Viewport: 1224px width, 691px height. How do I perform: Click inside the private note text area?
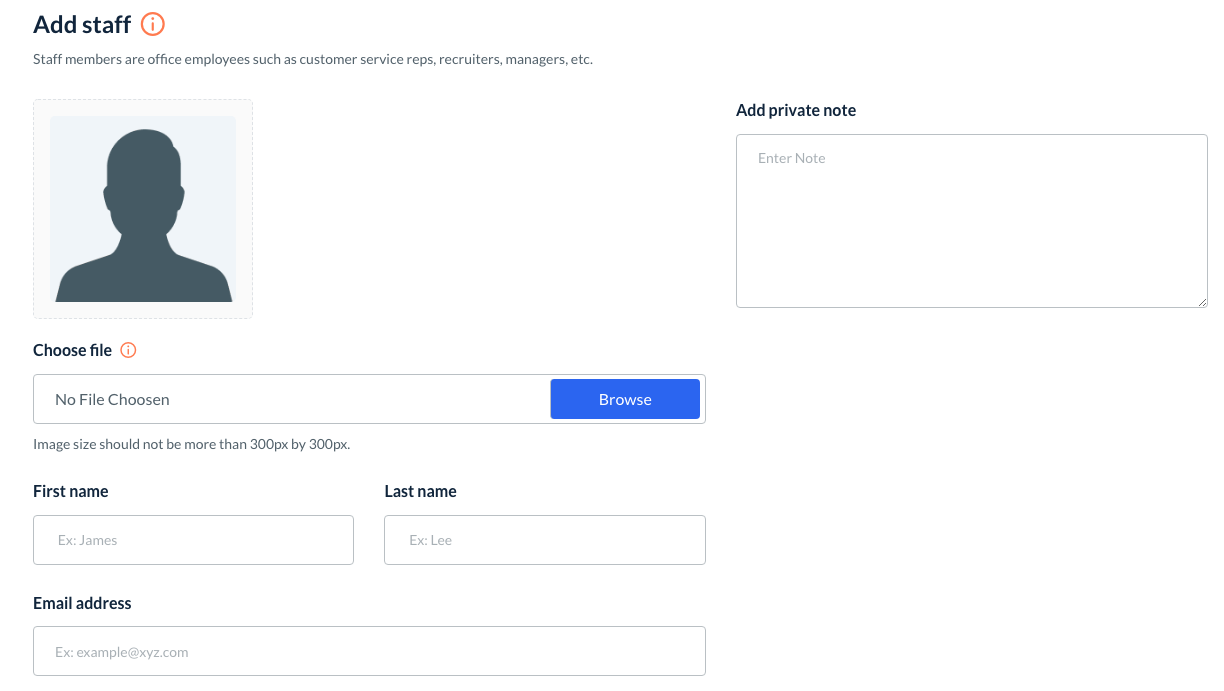click(x=971, y=230)
